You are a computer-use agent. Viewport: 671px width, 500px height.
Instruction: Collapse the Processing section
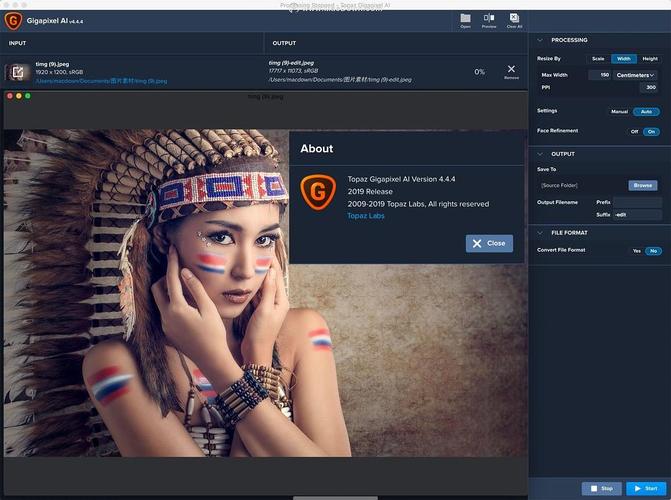tap(541, 40)
